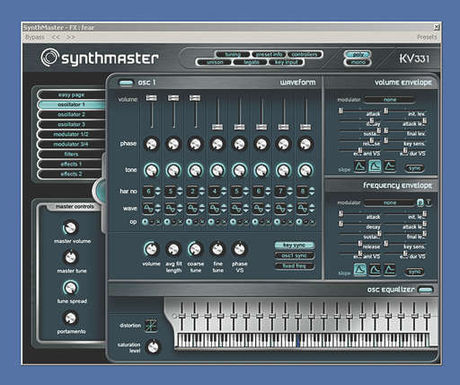The height and width of the screenshot is (385, 460).
Task: Switch voice mode to mono
Action: tap(358, 62)
